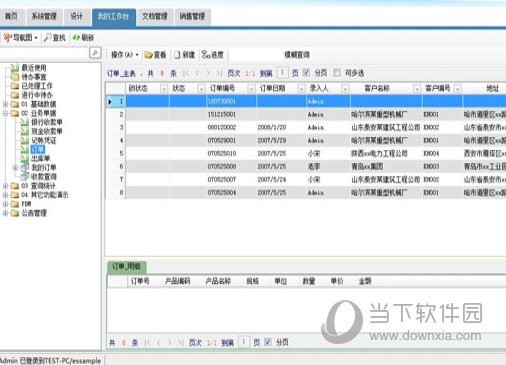506x365 pixels.
Task: Select 待办事宜 tree node
Action: click(34, 77)
